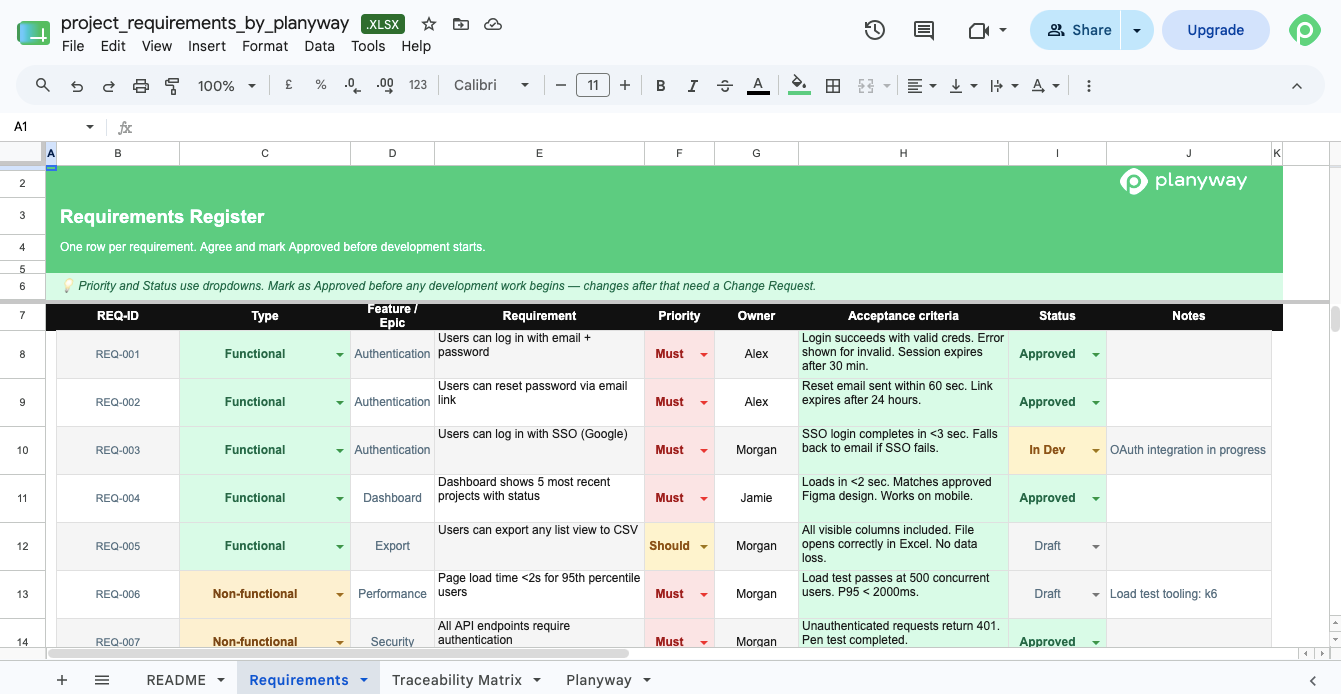Open the Tools menu

tap(368, 46)
